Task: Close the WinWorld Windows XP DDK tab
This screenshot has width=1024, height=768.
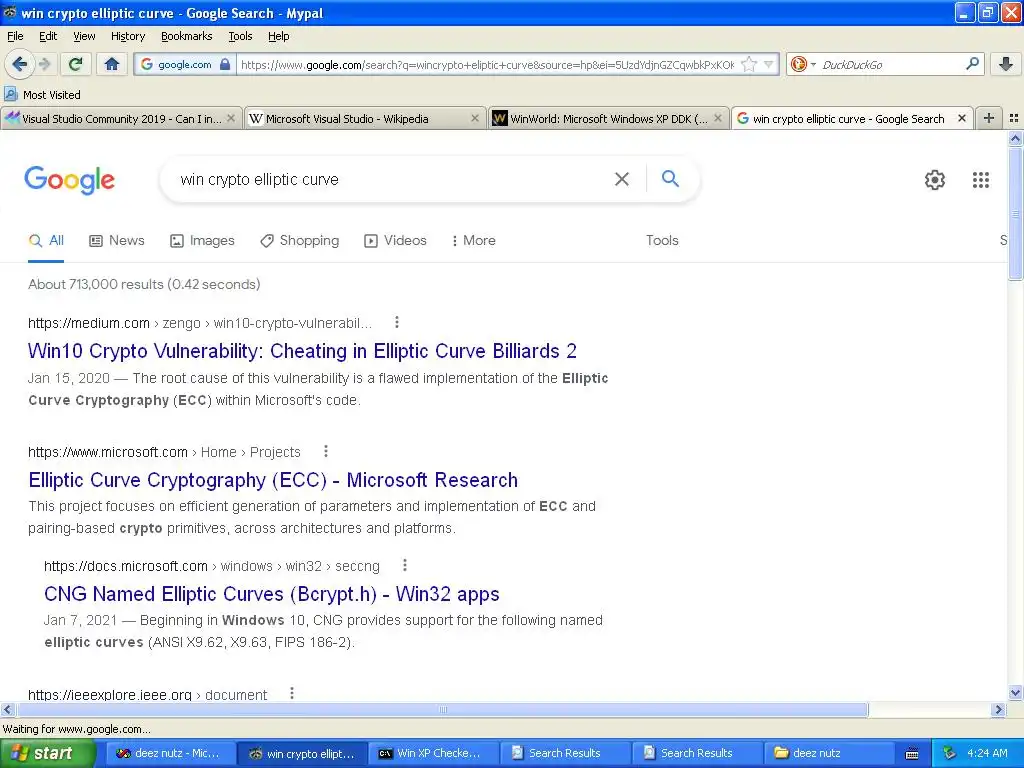Action: pyautogui.click(x=718, y=118)
